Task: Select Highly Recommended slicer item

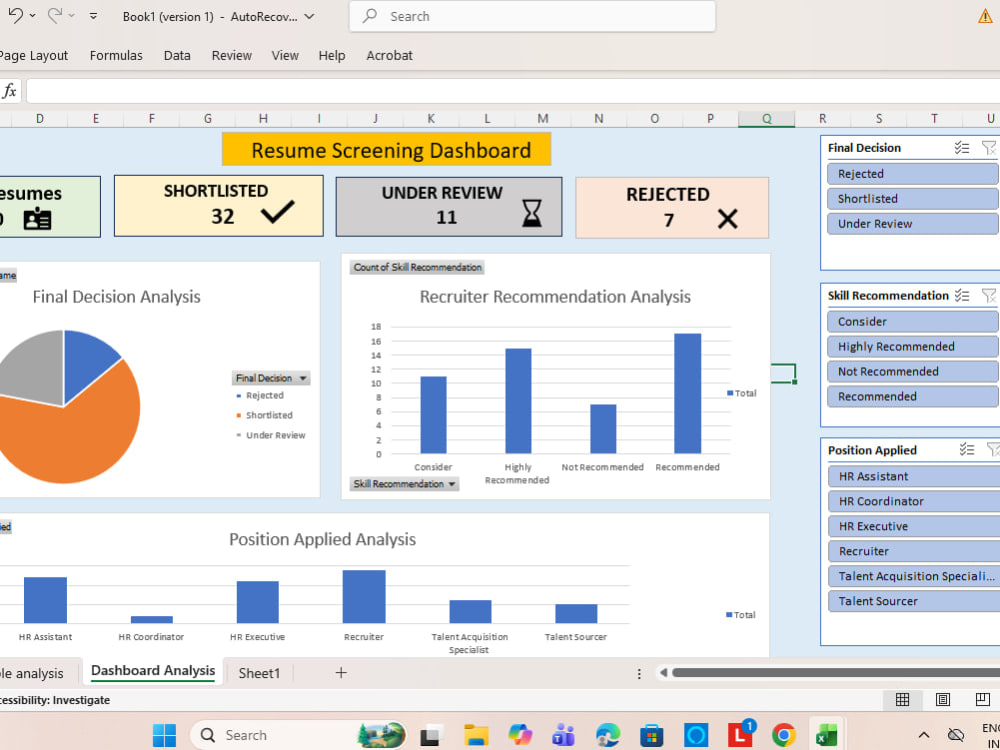Action: 913,346
